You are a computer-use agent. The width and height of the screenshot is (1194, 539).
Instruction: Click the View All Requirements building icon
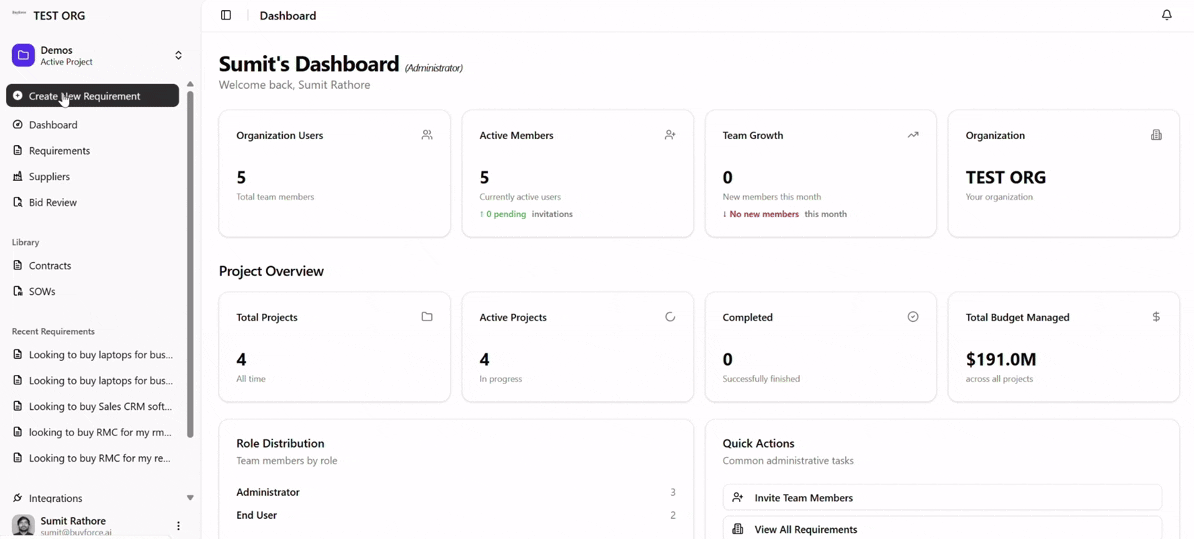coord(737,529)
